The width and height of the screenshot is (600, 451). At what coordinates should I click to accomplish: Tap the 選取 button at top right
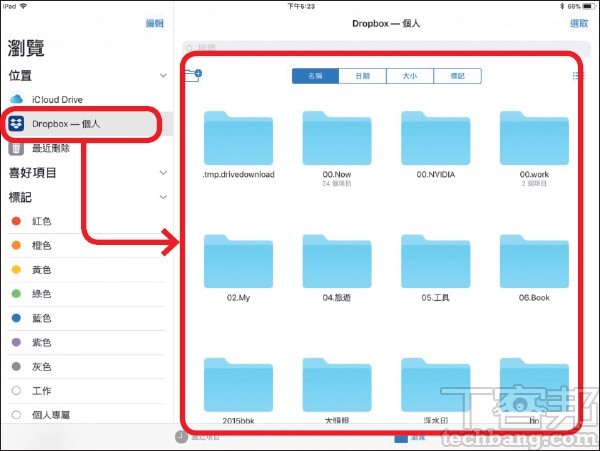click(x=579, y=23)
